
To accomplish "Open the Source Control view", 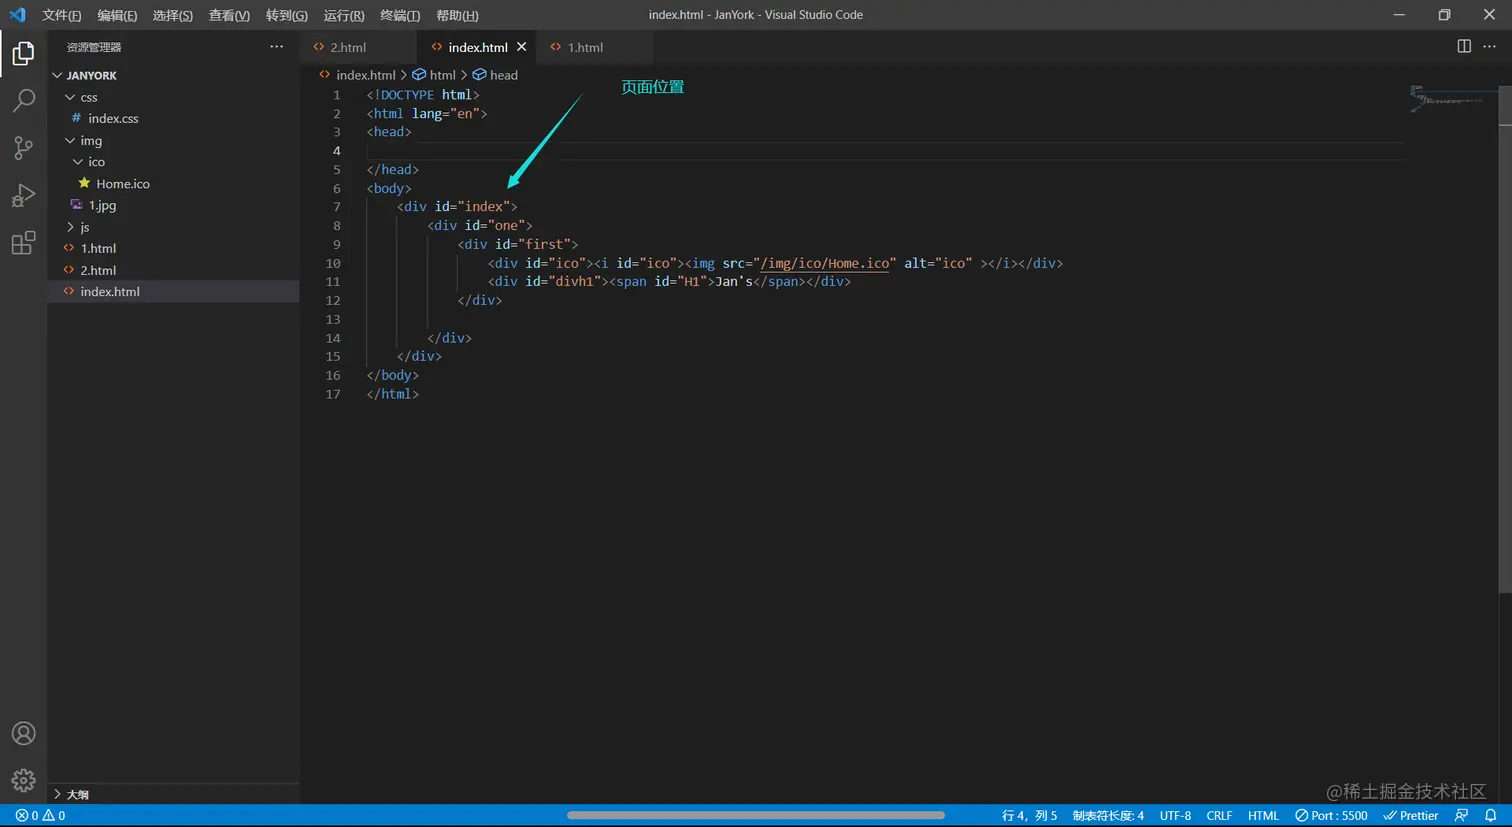I will coord(23,148).
